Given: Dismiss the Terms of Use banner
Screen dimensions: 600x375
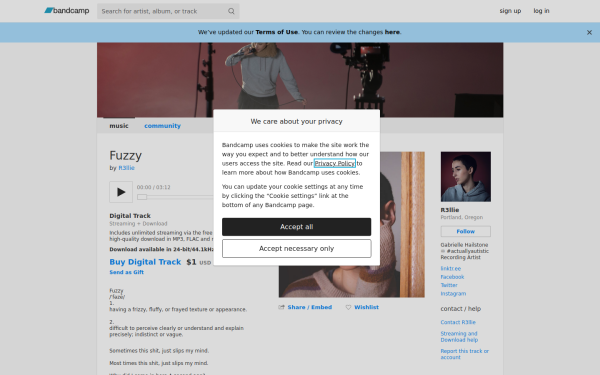Looking at the screenshot, I should pos(589,33).
